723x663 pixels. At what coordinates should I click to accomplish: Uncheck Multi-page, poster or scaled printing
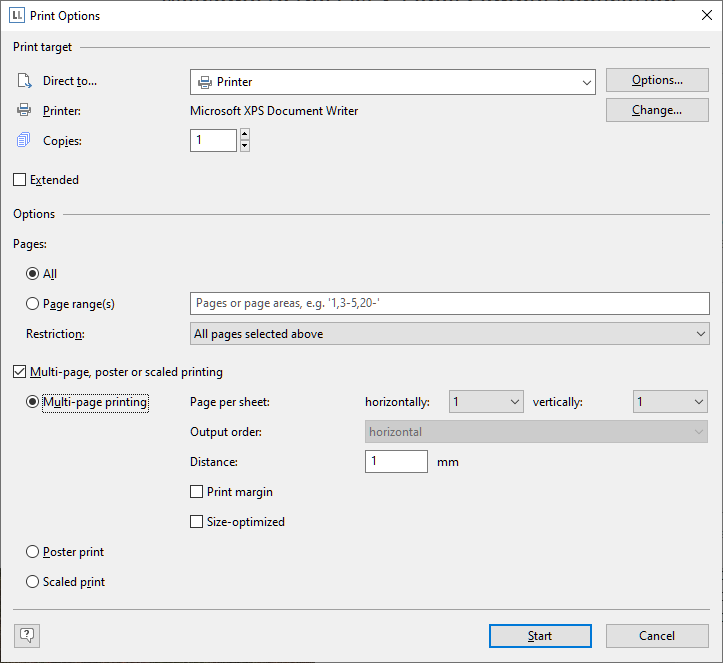pyautogui.click(x=19, y=372)
